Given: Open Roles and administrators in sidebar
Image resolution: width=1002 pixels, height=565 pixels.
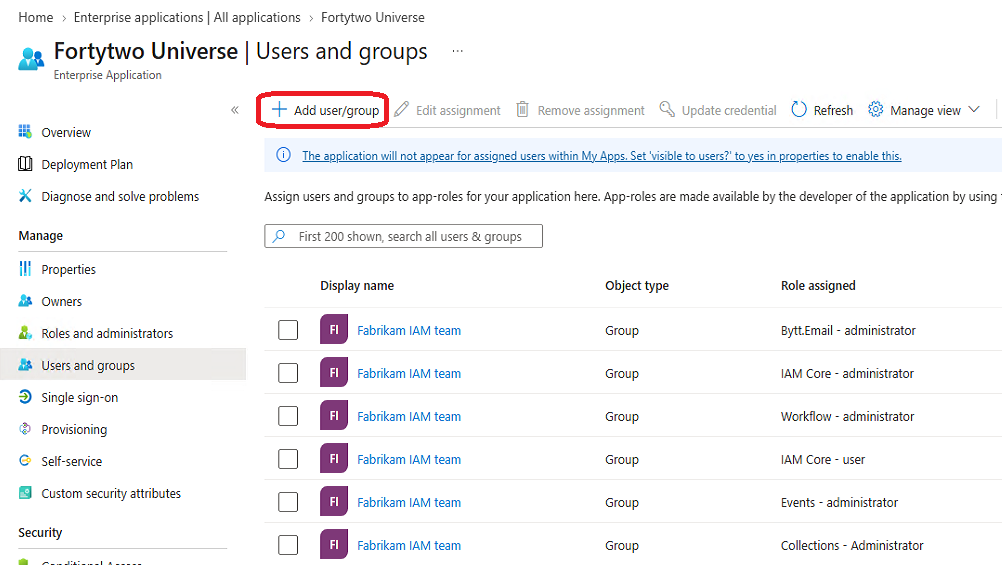Looking at the screenshot, I should coord(107,333).
